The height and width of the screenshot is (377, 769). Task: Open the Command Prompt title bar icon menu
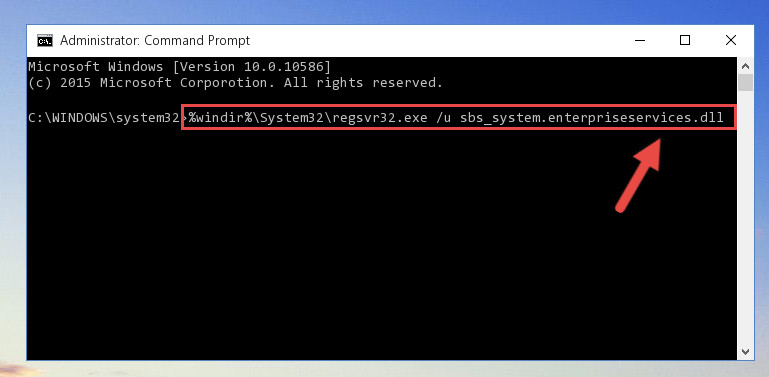pyautogui.click(x=45, y=41)
